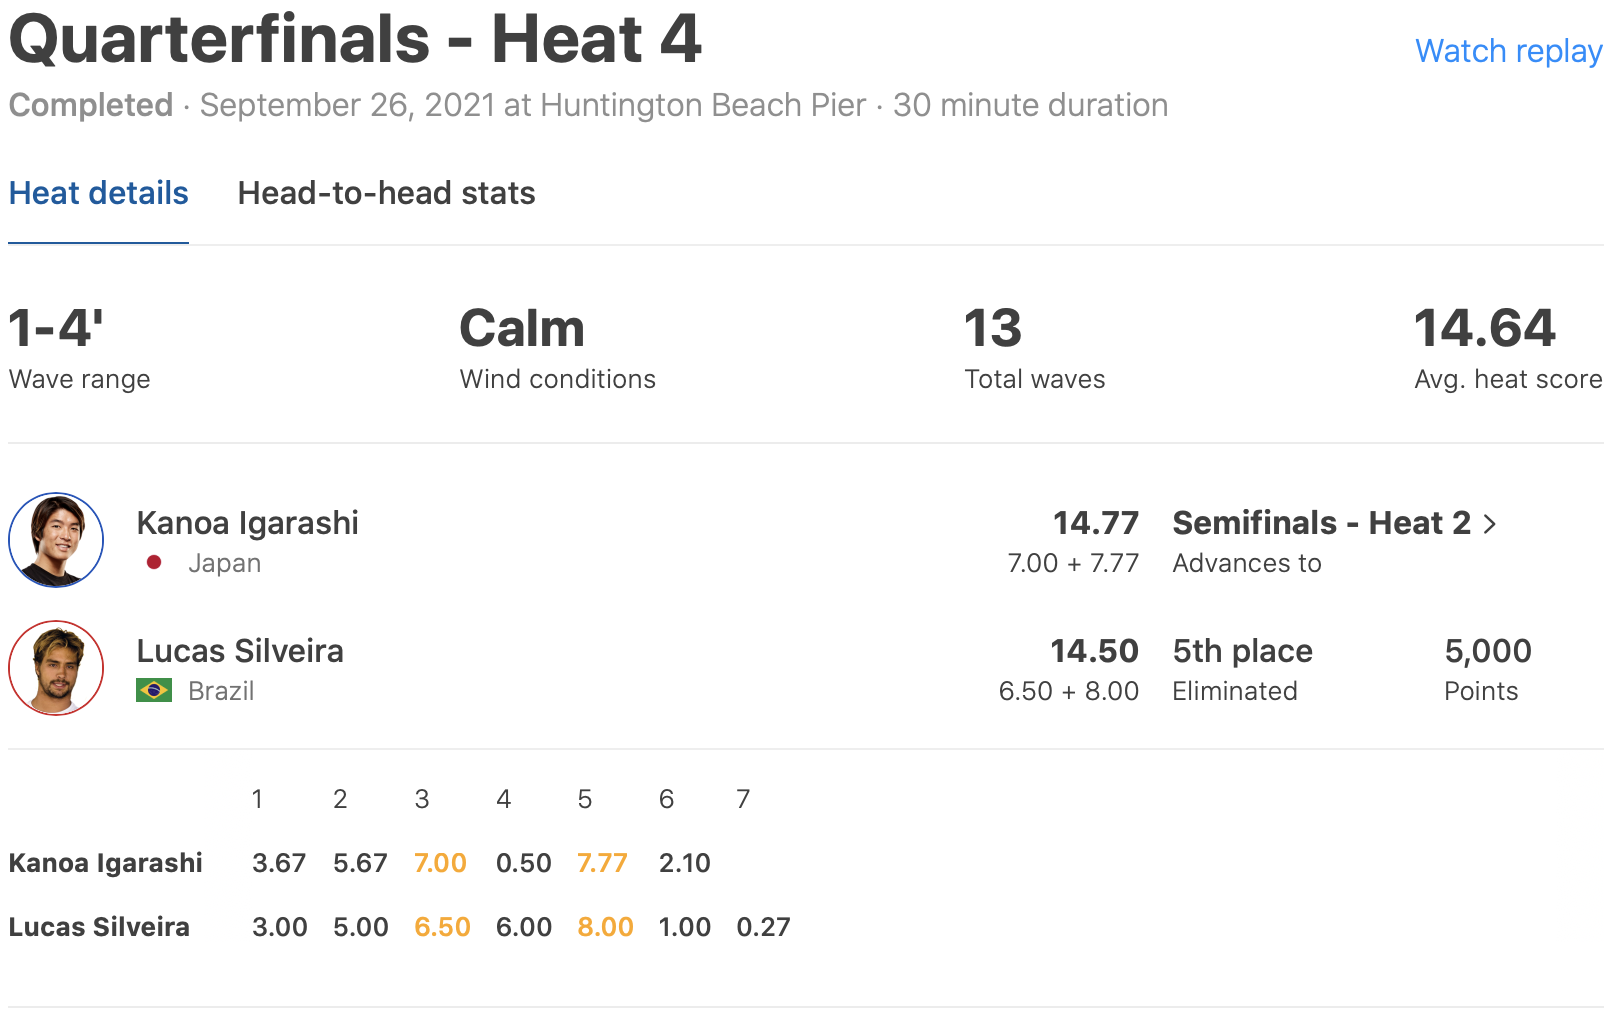1624x1022 pixels.
Task: Click the chevron next to Semifinals Heat 2
Action: click(1490, 524)
